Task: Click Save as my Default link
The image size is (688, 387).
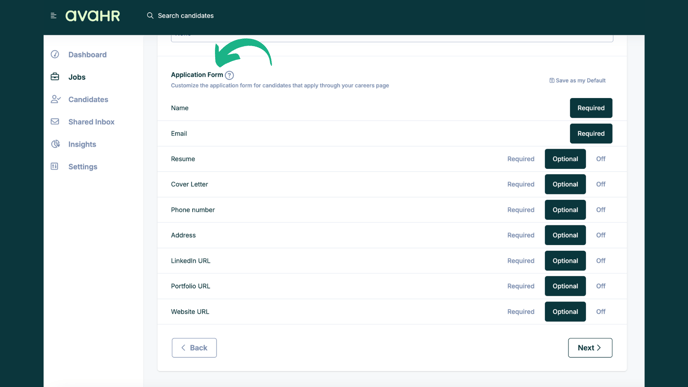Action: pos(577,80)
